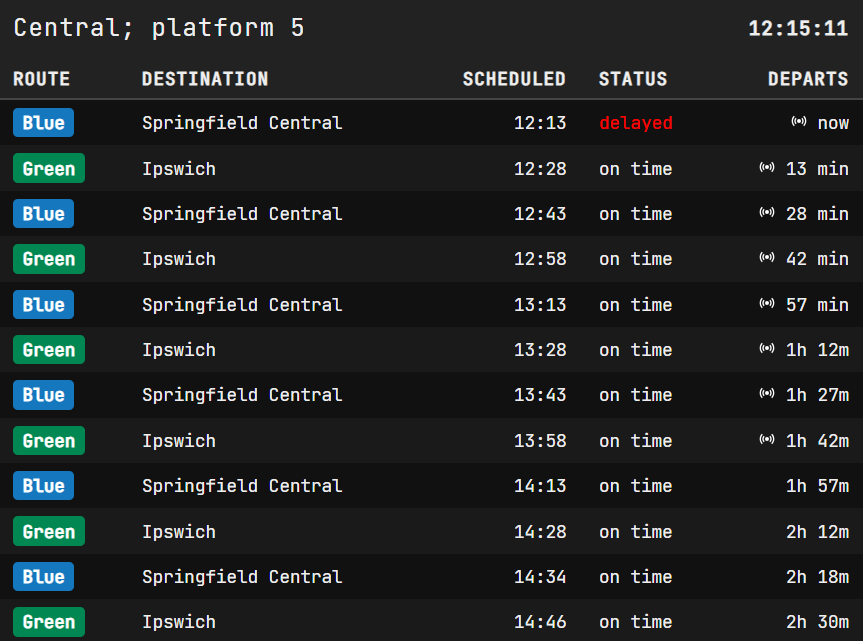
Task: Select the Ipswich 14:46 departure
Action: click(x=431, y=622)
